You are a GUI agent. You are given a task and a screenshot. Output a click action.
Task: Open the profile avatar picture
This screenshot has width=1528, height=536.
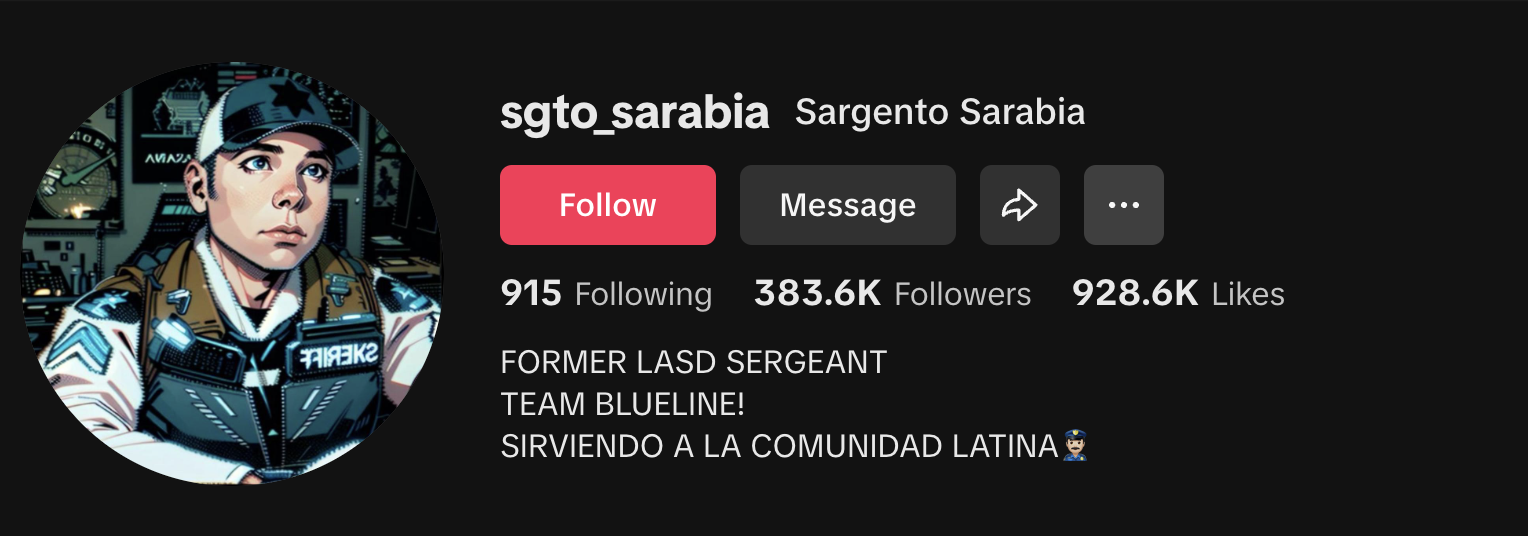(232, 274)
